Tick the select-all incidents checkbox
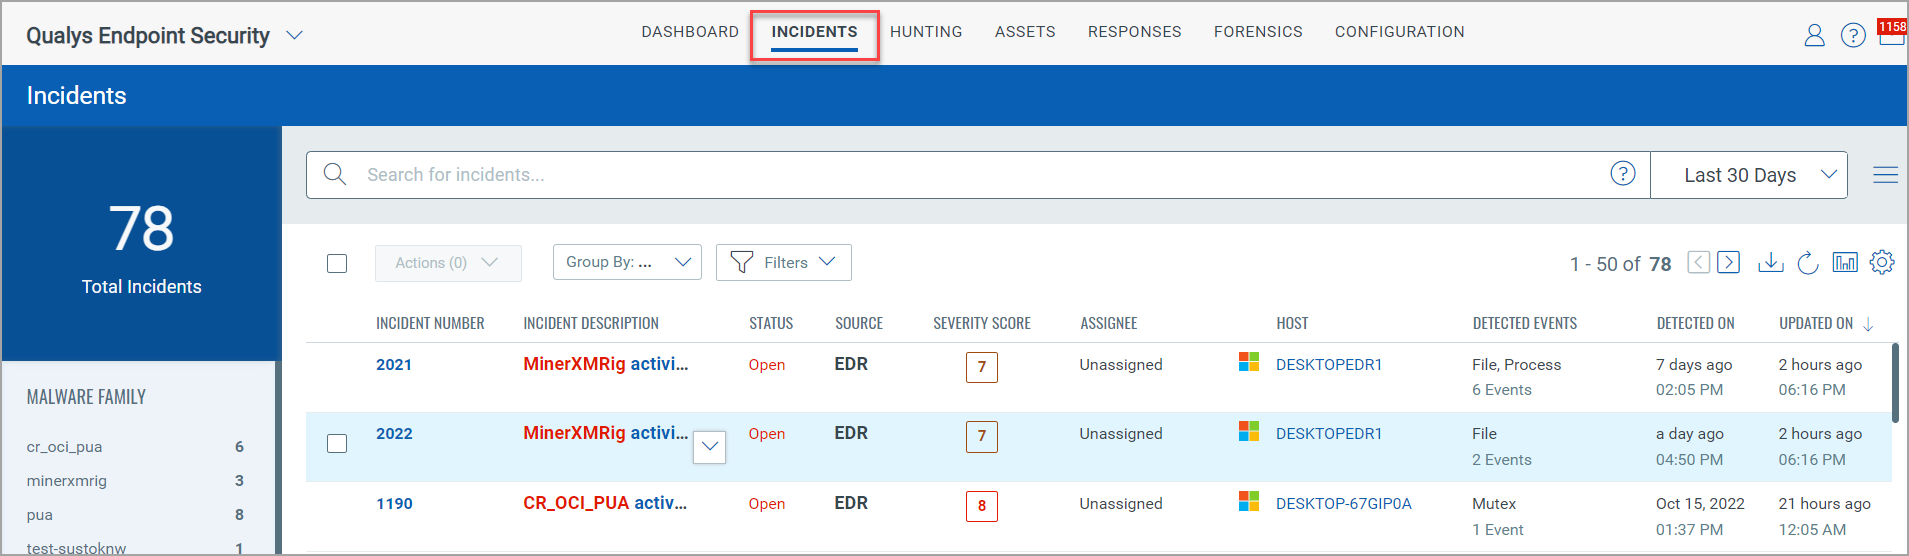The height and width of the screenshot is (556, 1909). (337, 263)
